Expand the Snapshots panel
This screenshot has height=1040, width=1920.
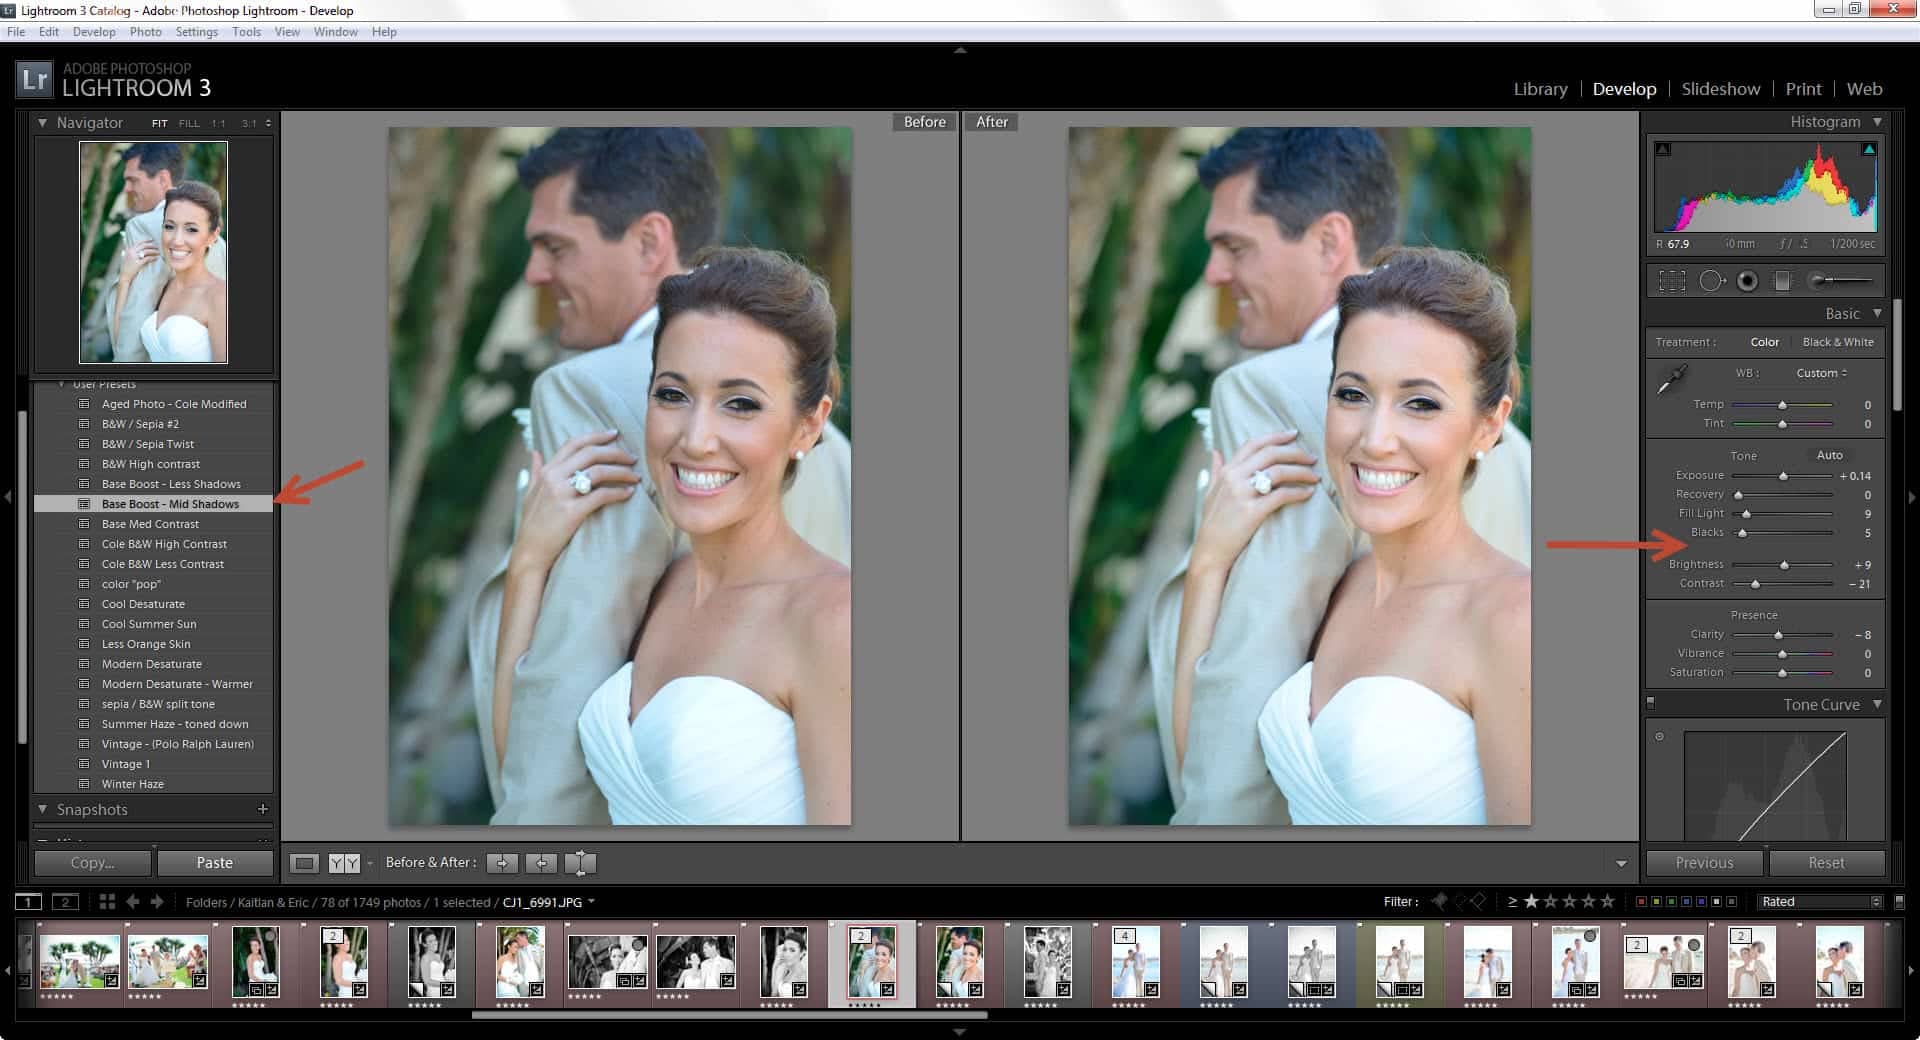(x=43, y=809)
